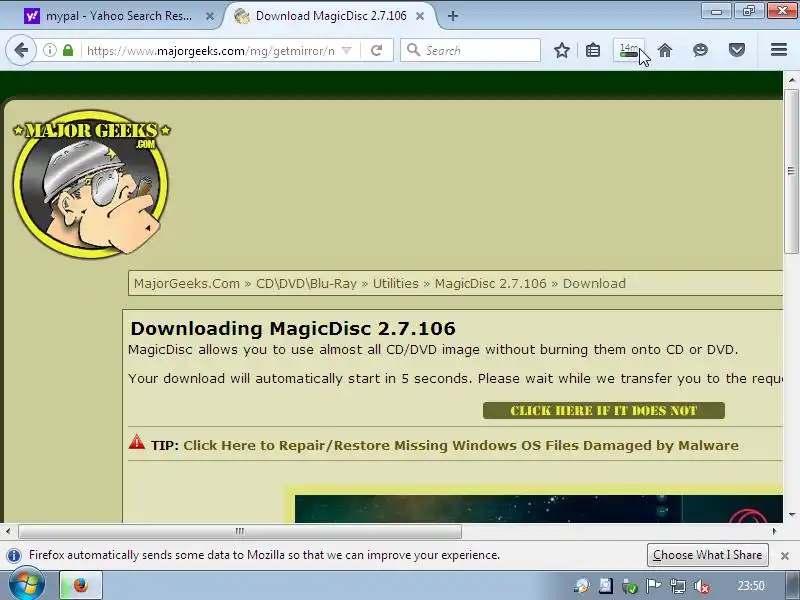Click the address bar URL field
Image resolution: width=800 pixels, height=600 pixels.
pos(210,51)
